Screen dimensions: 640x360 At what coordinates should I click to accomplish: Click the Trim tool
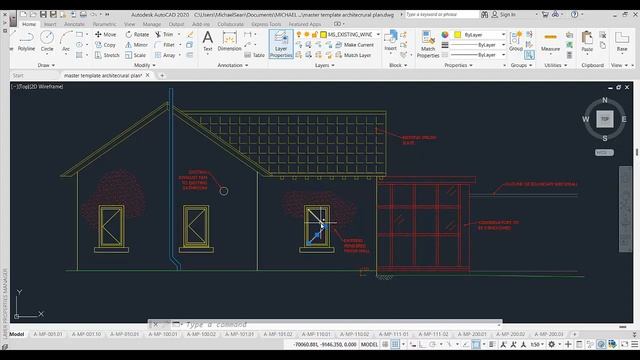point(164,35)
